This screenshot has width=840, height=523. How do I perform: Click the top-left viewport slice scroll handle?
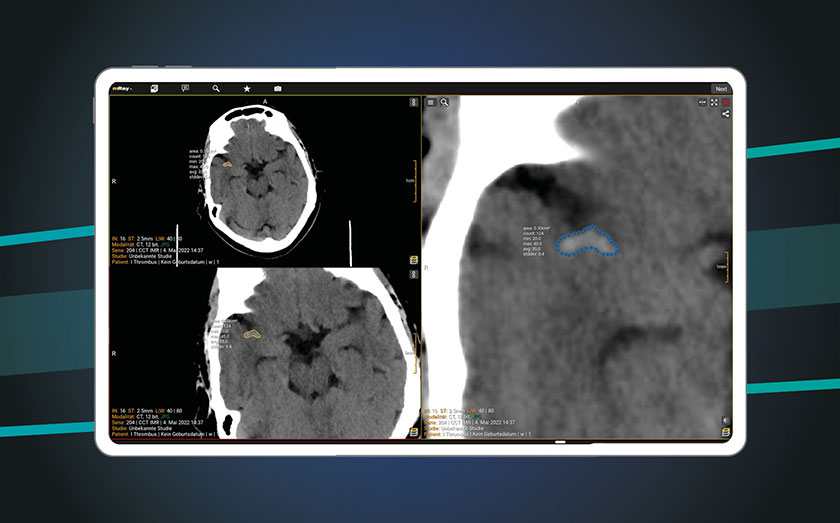click(x=412, y=102)
